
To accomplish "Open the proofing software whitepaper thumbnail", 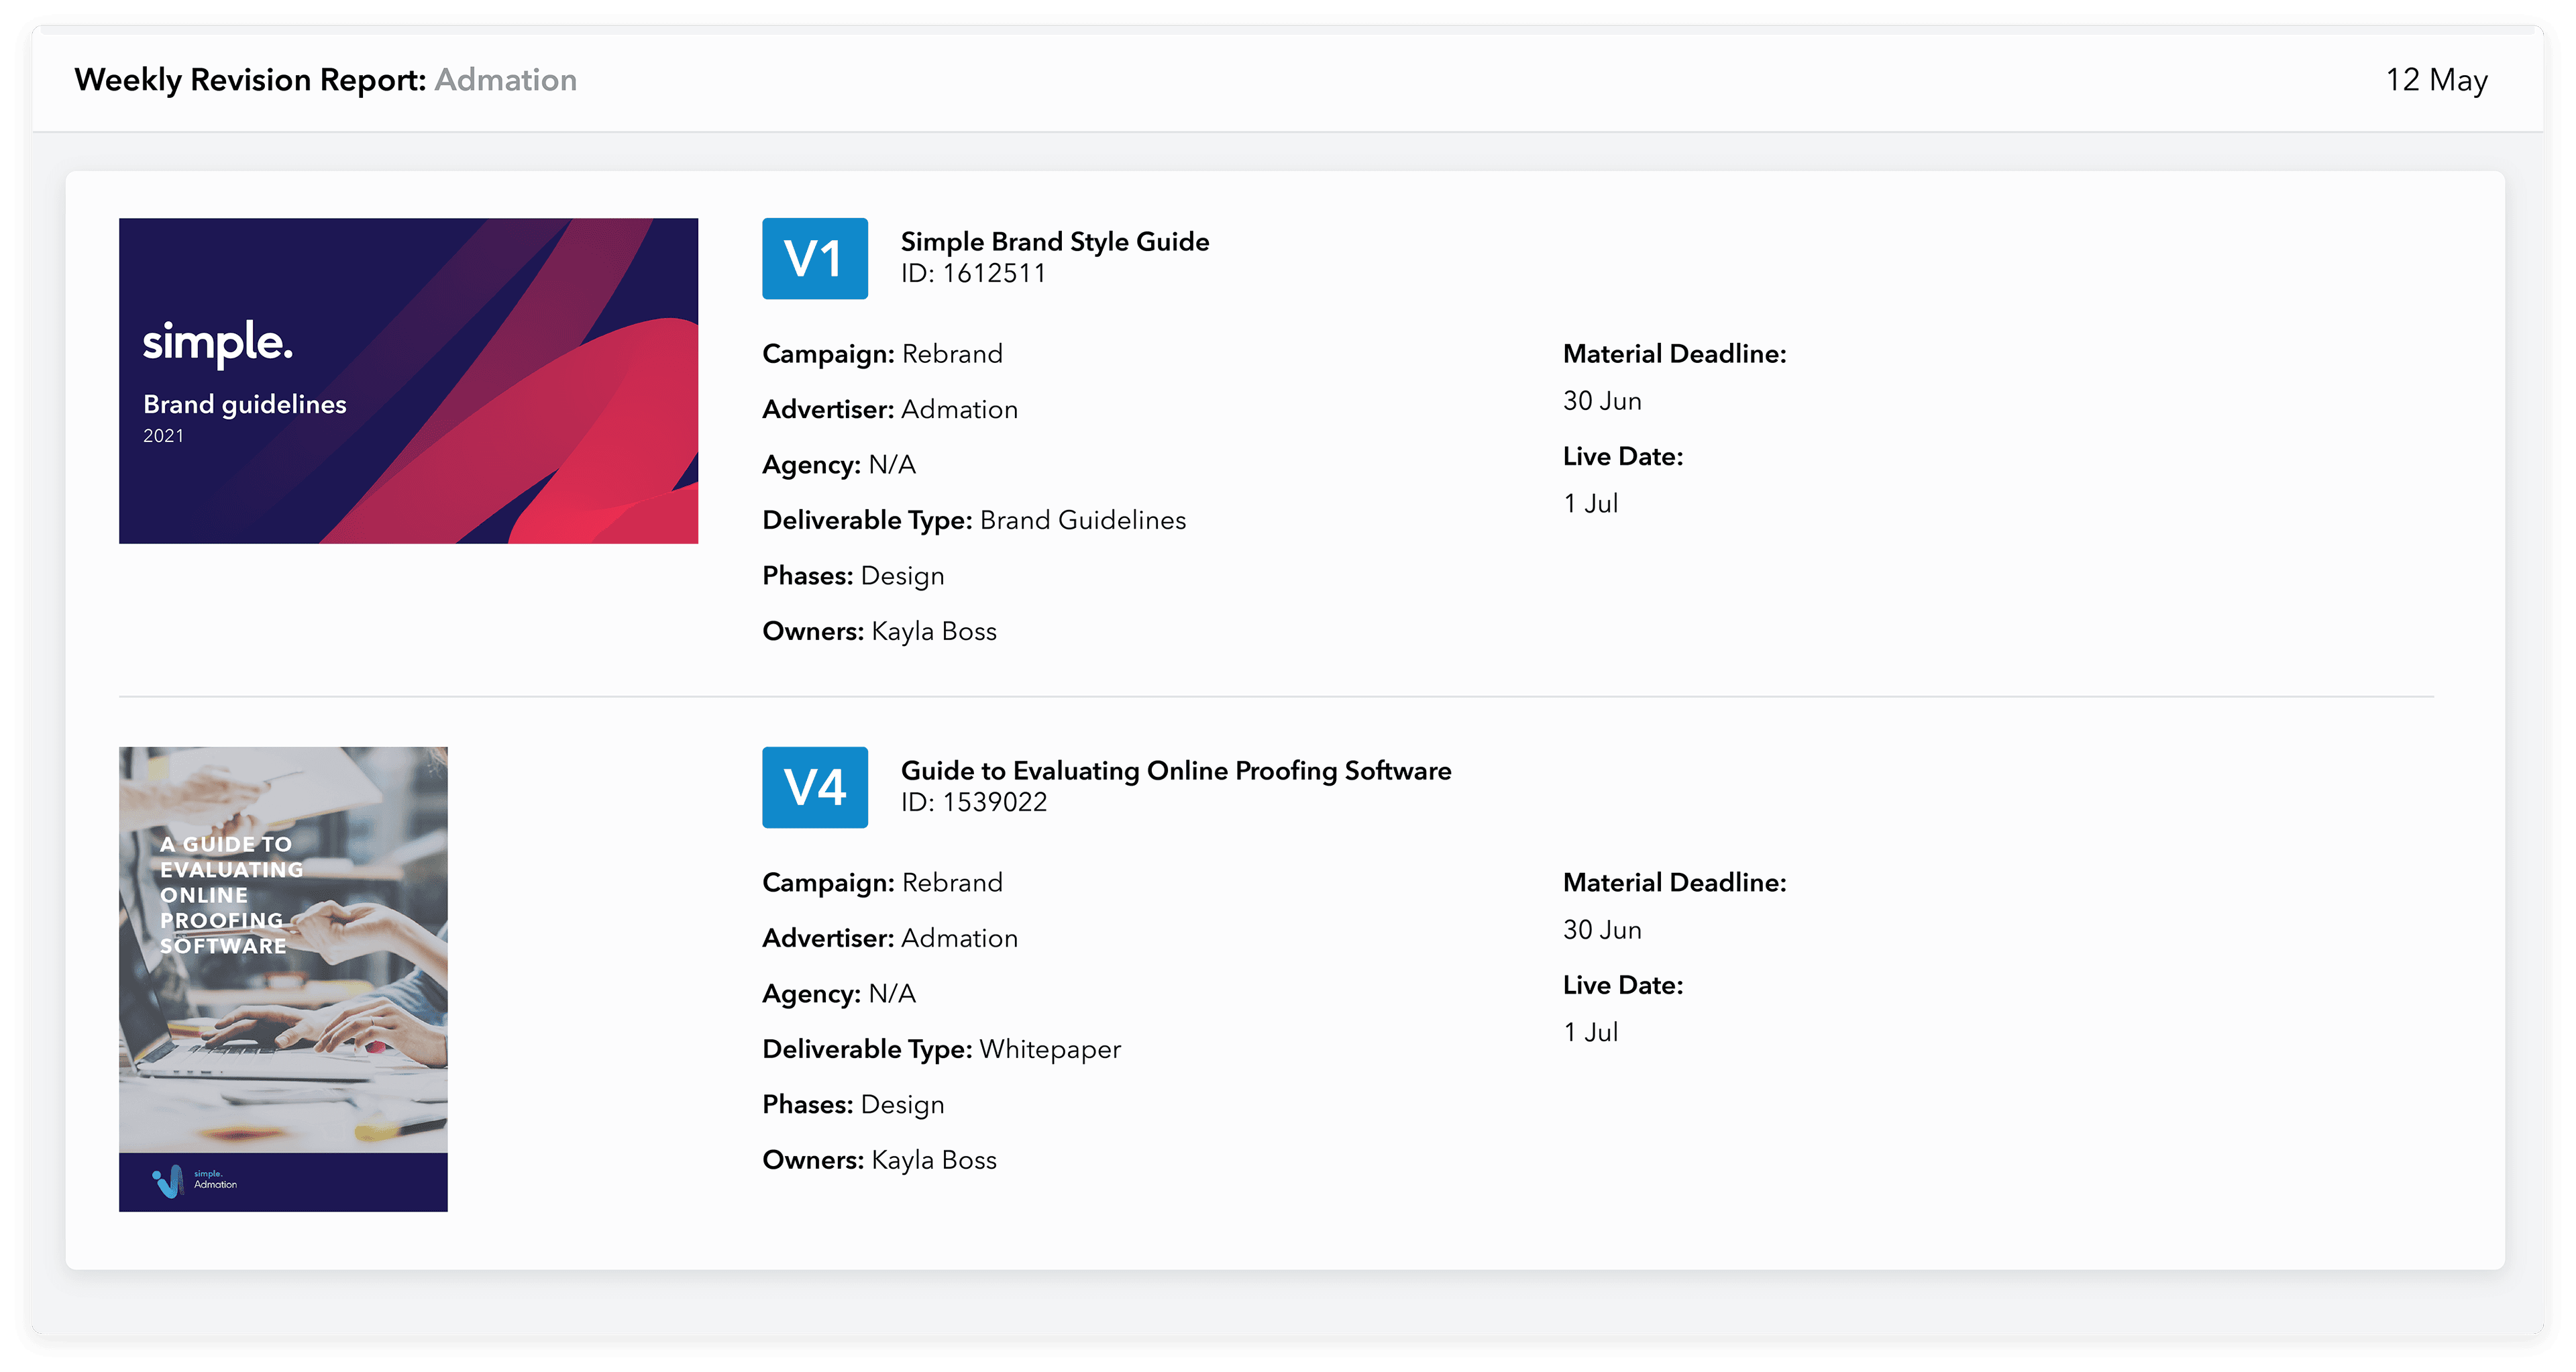I will pyautogui.click(x=283, y=978).
